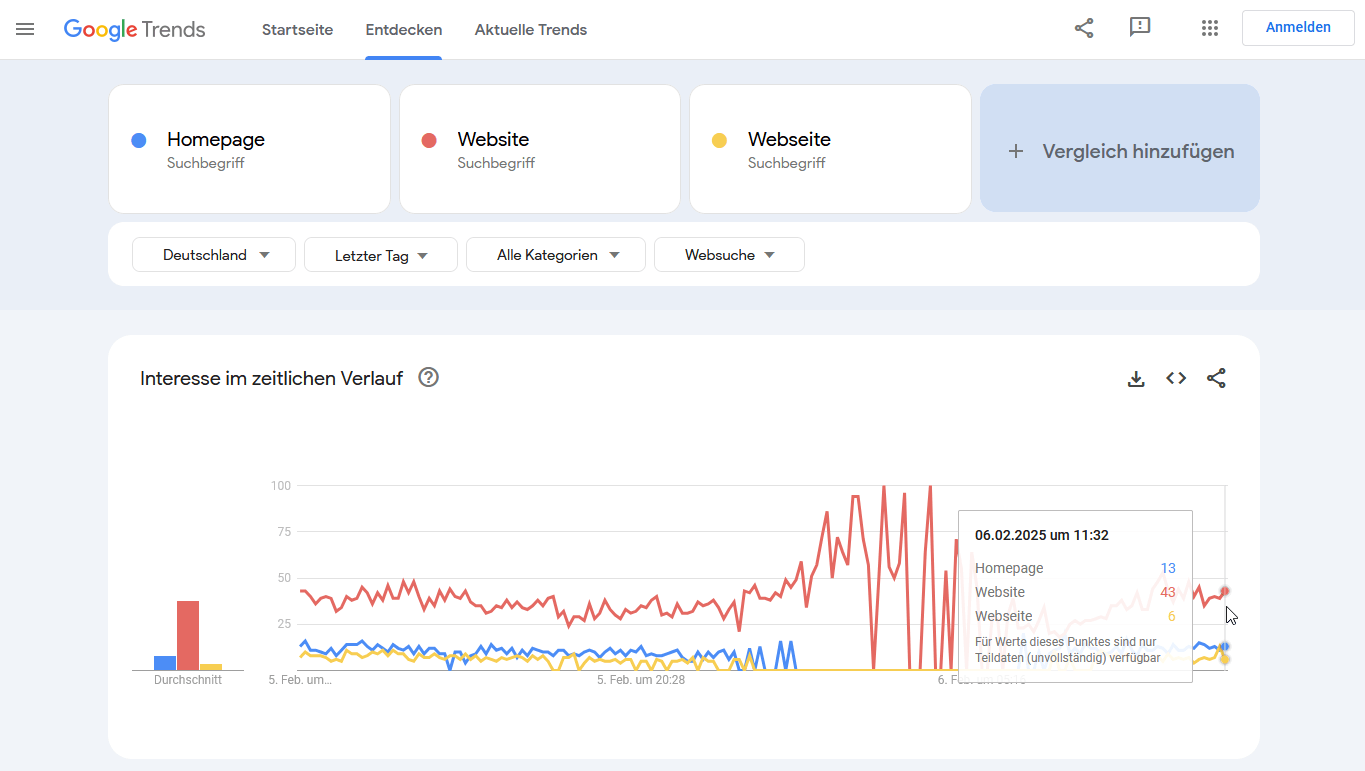This screenshot has width=1365, height=771.
Task: Click Vergleich hinzufügen to add a term
Action: 1120,151
